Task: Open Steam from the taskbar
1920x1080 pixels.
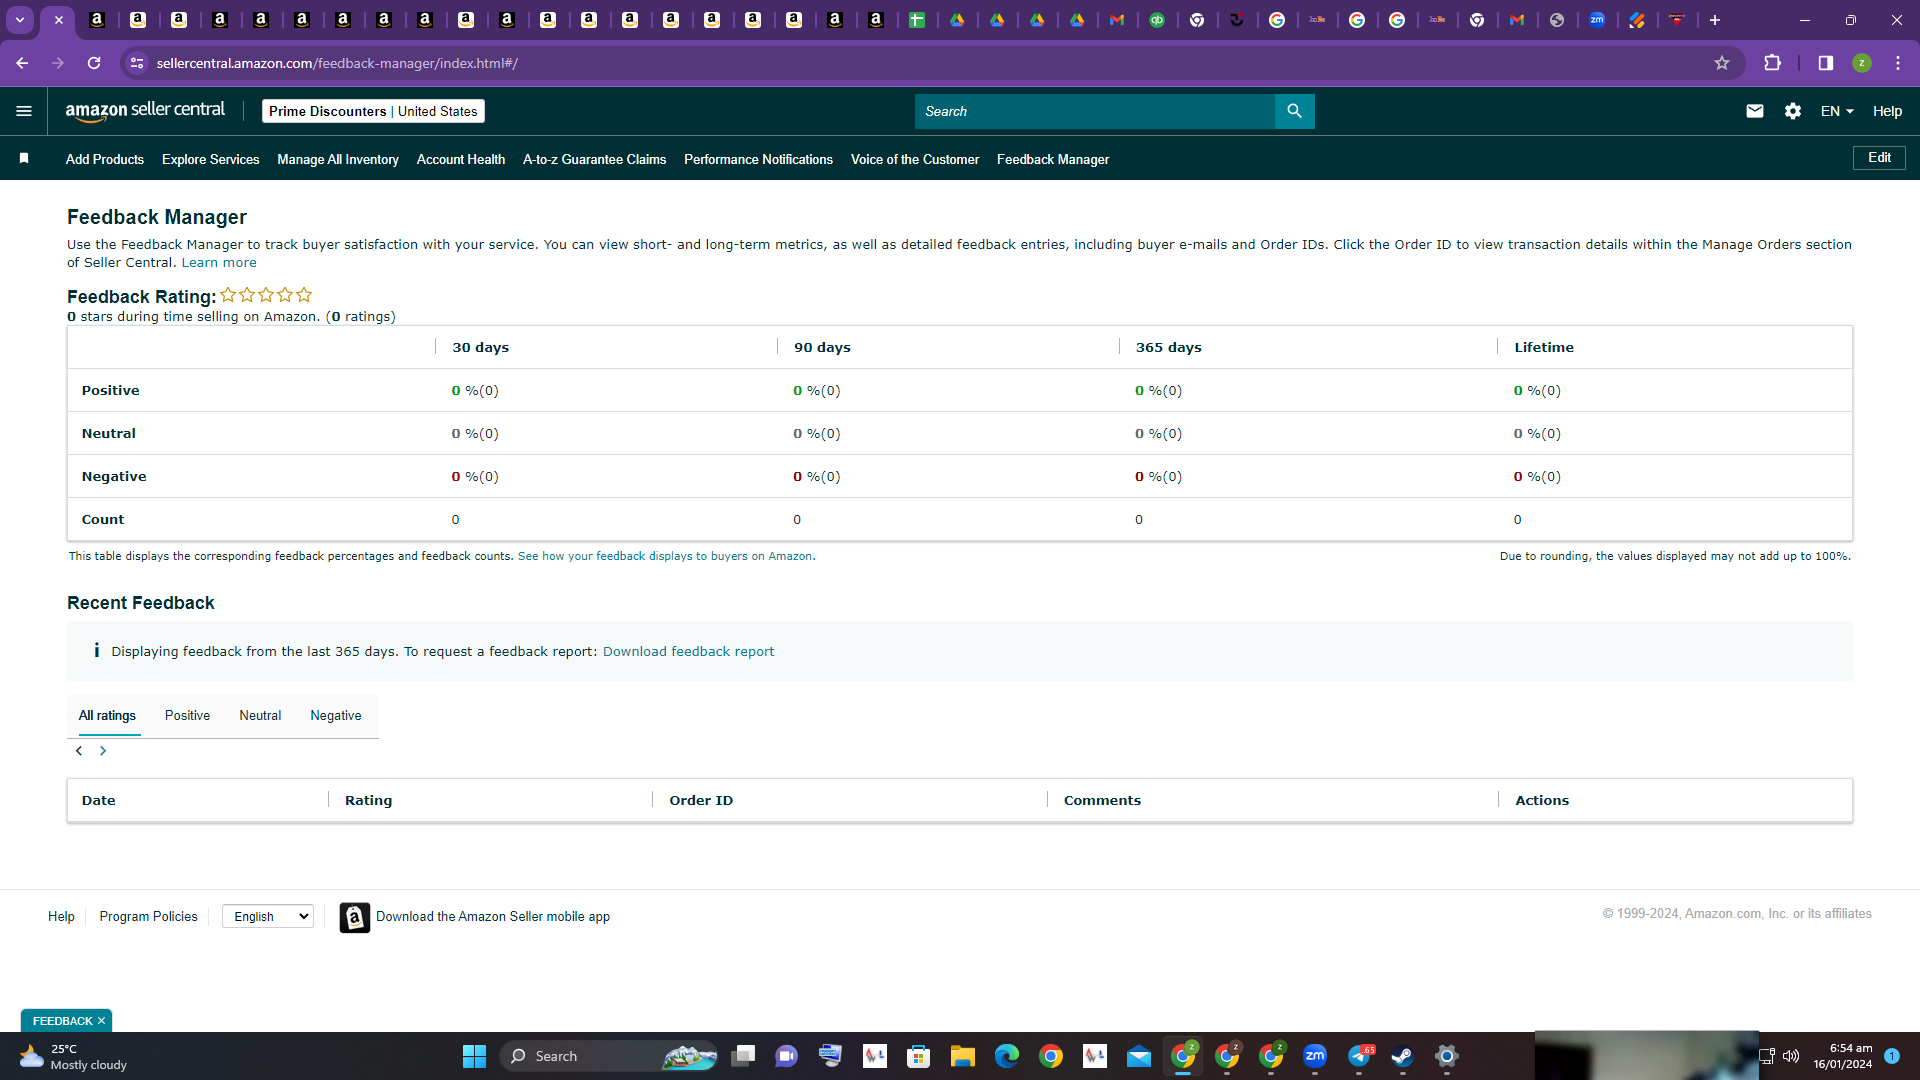Action: point(1403,1056)
